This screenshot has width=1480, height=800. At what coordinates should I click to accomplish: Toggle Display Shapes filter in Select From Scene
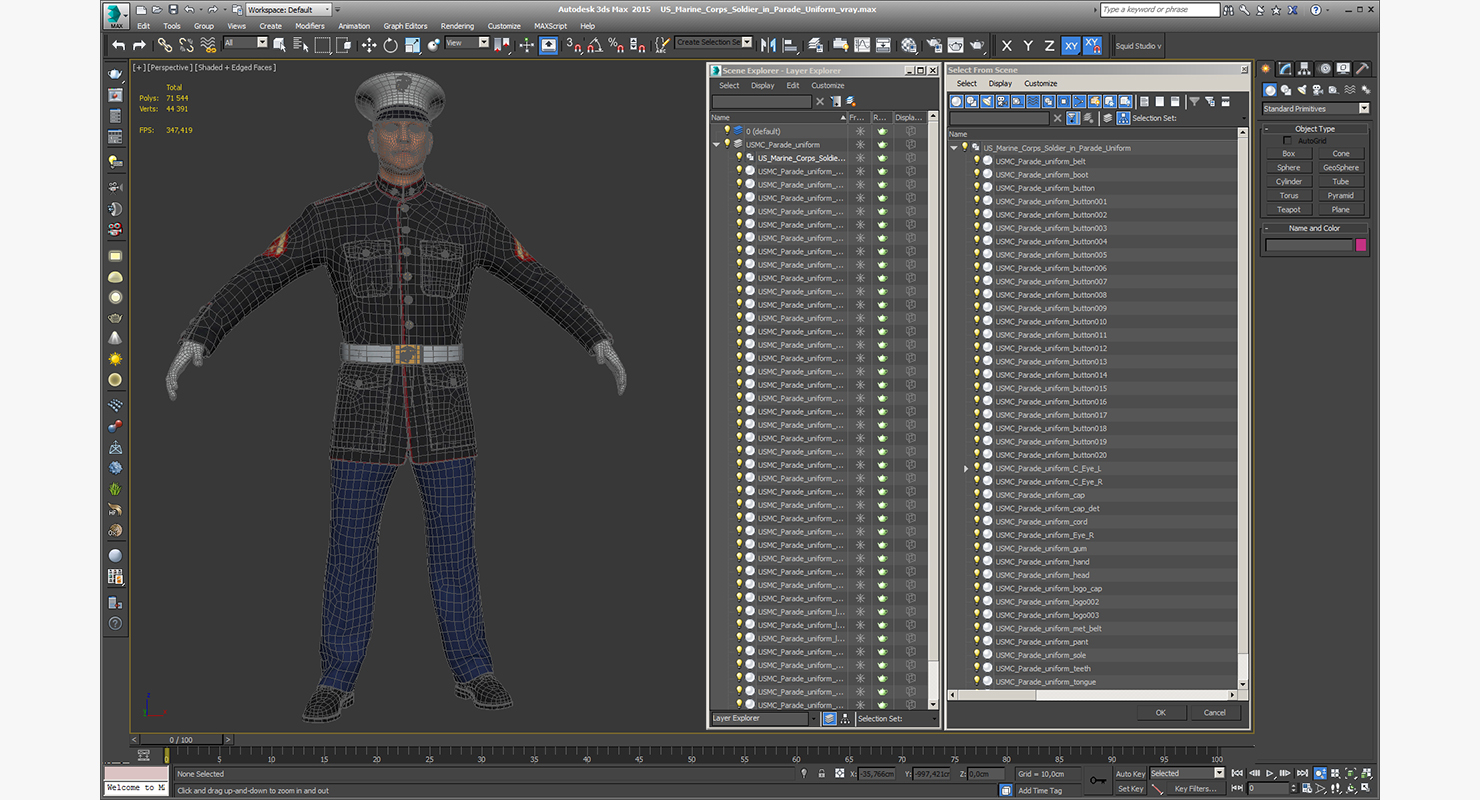(972, 101)
